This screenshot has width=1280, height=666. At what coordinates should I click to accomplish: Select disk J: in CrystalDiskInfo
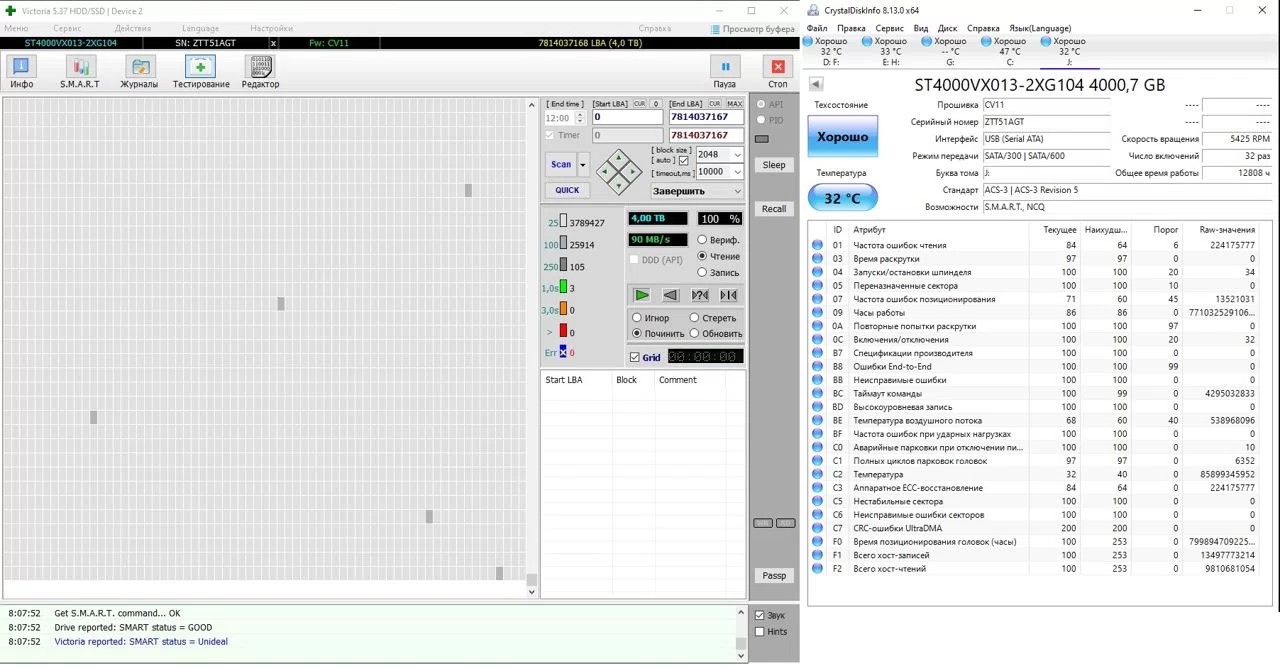[1069, 52]
